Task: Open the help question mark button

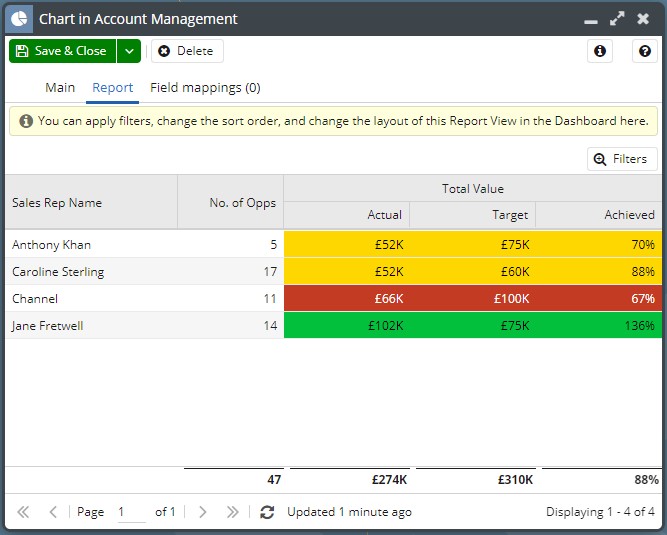Action: [x=645, y=51]
